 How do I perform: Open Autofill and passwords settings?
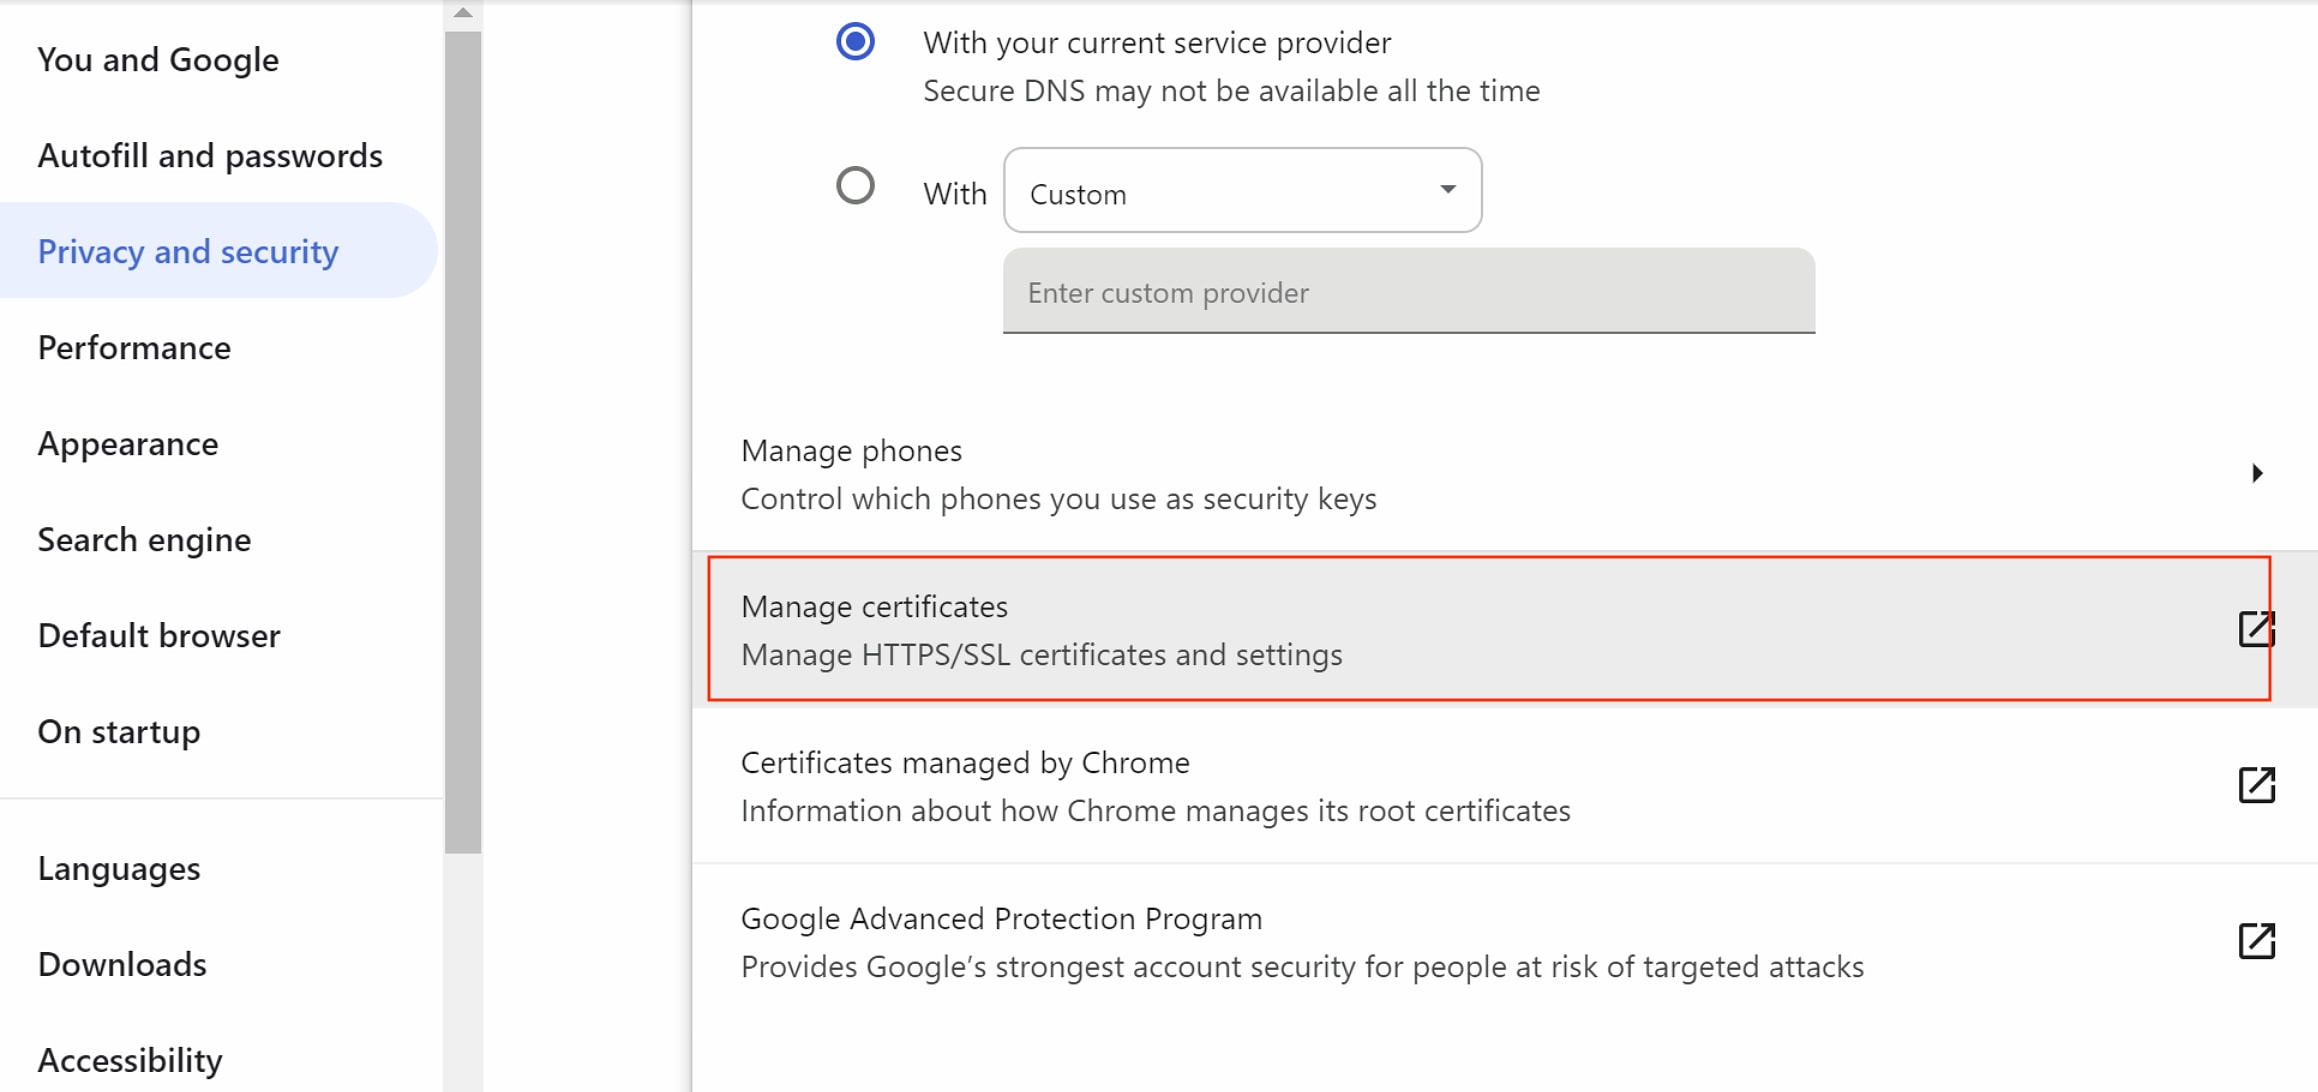[x=210, y=155]
